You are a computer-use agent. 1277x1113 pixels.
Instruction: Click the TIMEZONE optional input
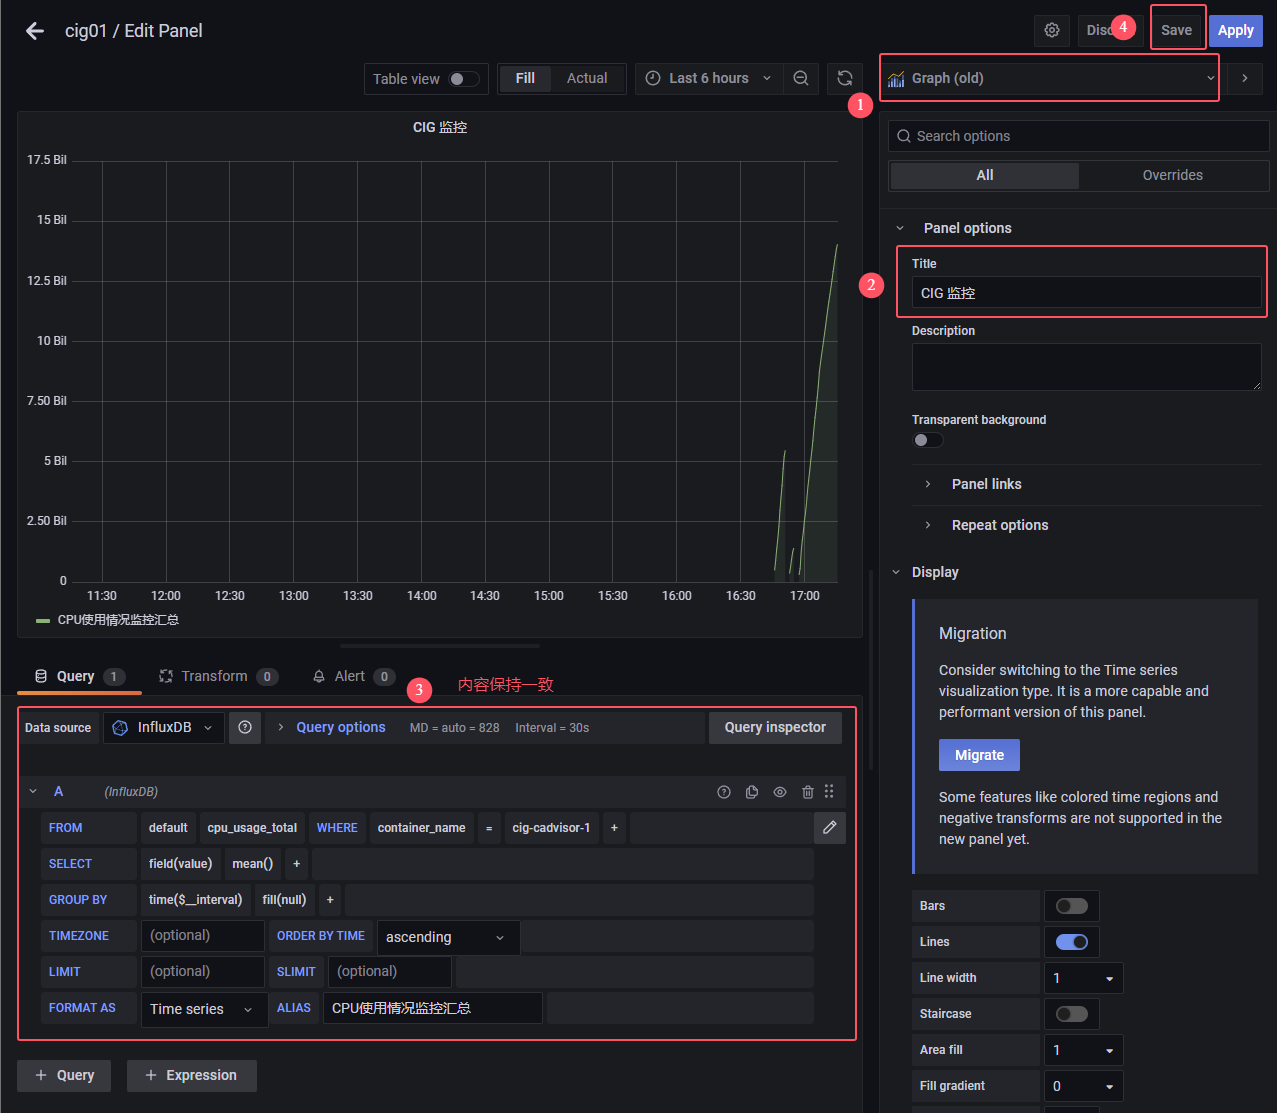(202, 936)
